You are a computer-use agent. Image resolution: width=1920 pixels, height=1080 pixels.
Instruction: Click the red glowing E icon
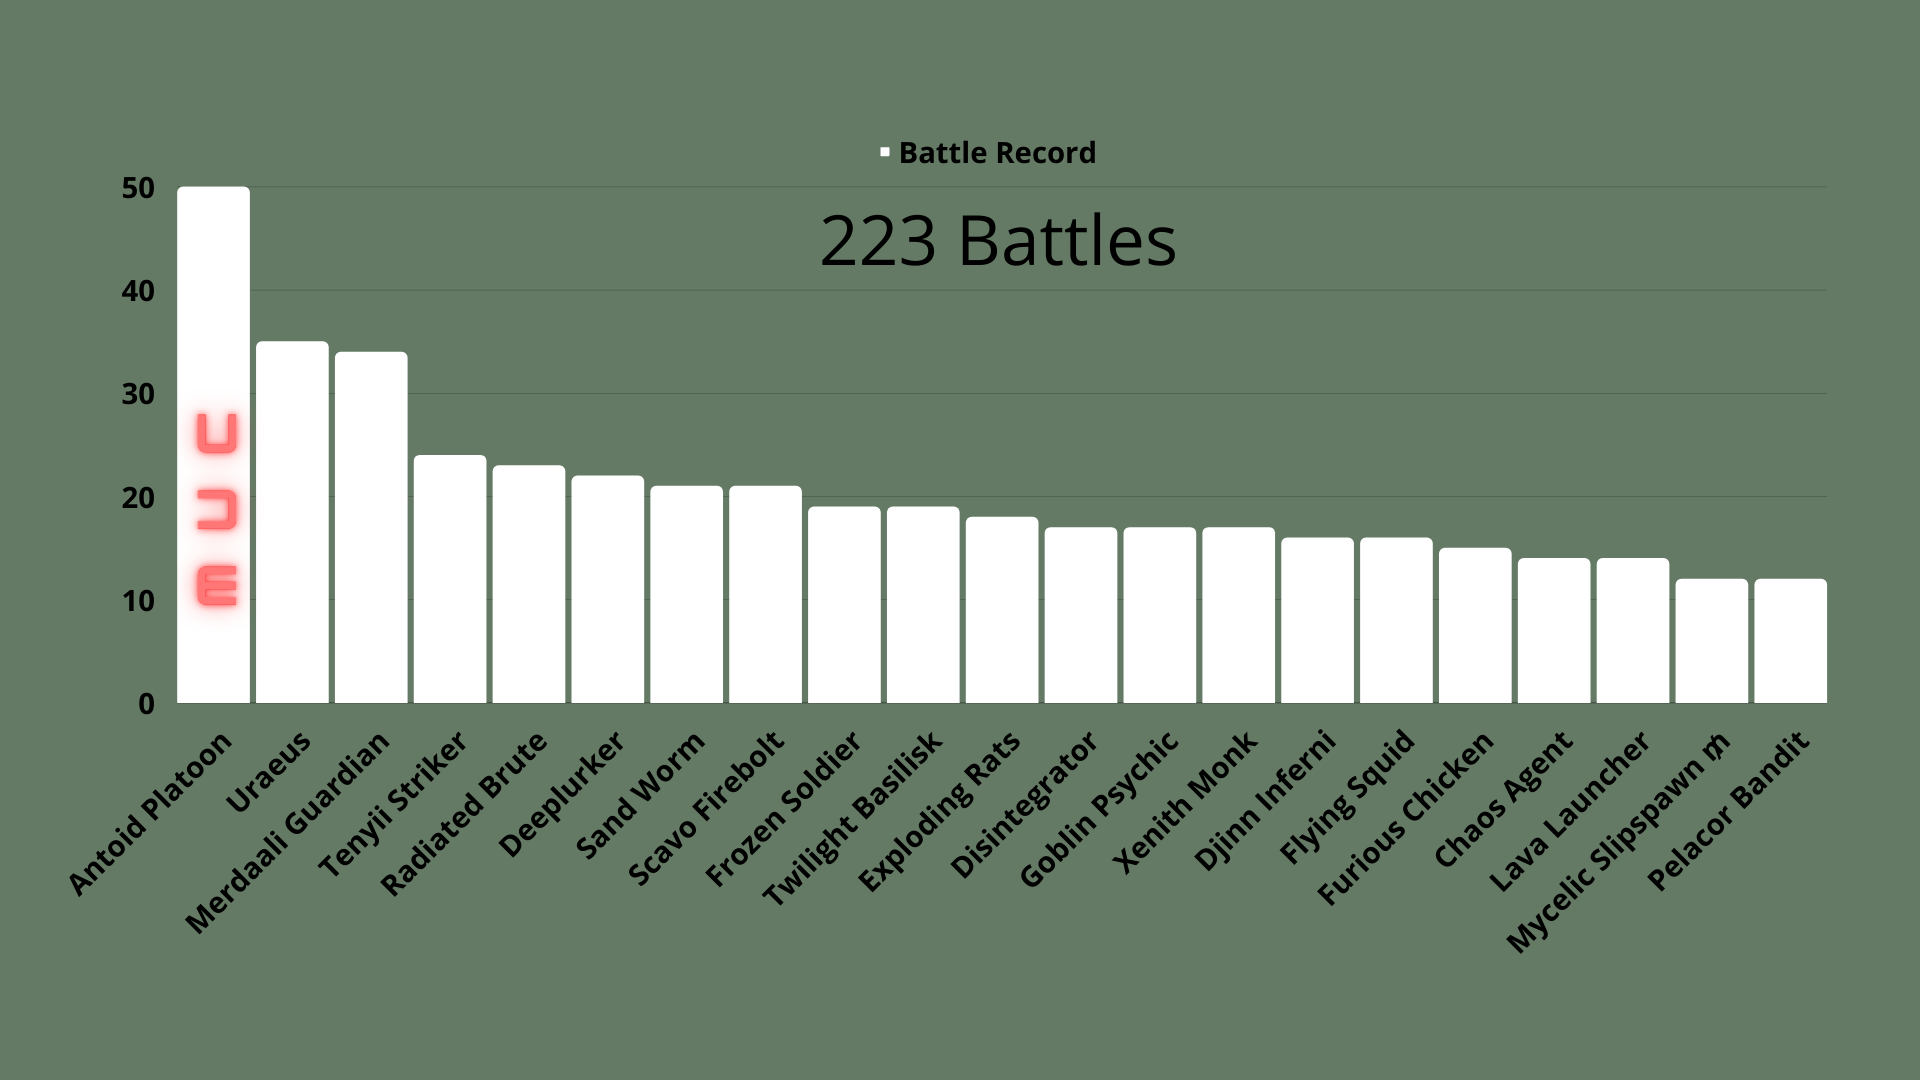pyautogui.click(x=217, y=585)
